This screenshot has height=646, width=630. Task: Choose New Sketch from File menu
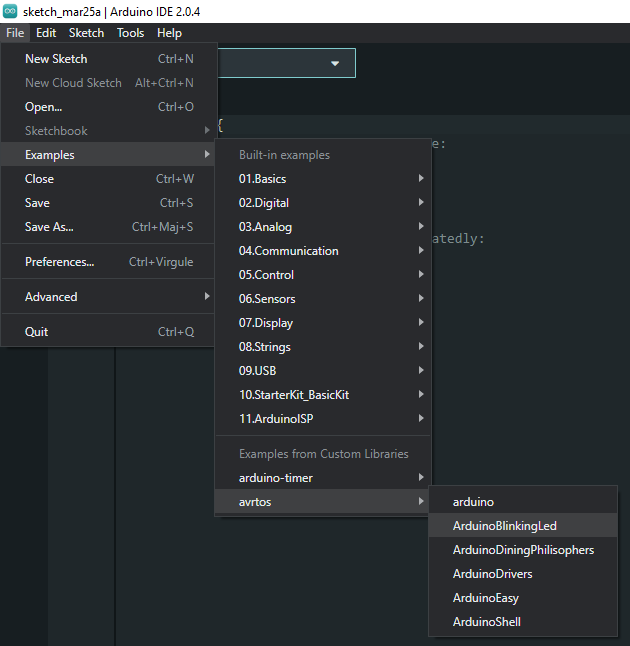click(x=109, y=59)
